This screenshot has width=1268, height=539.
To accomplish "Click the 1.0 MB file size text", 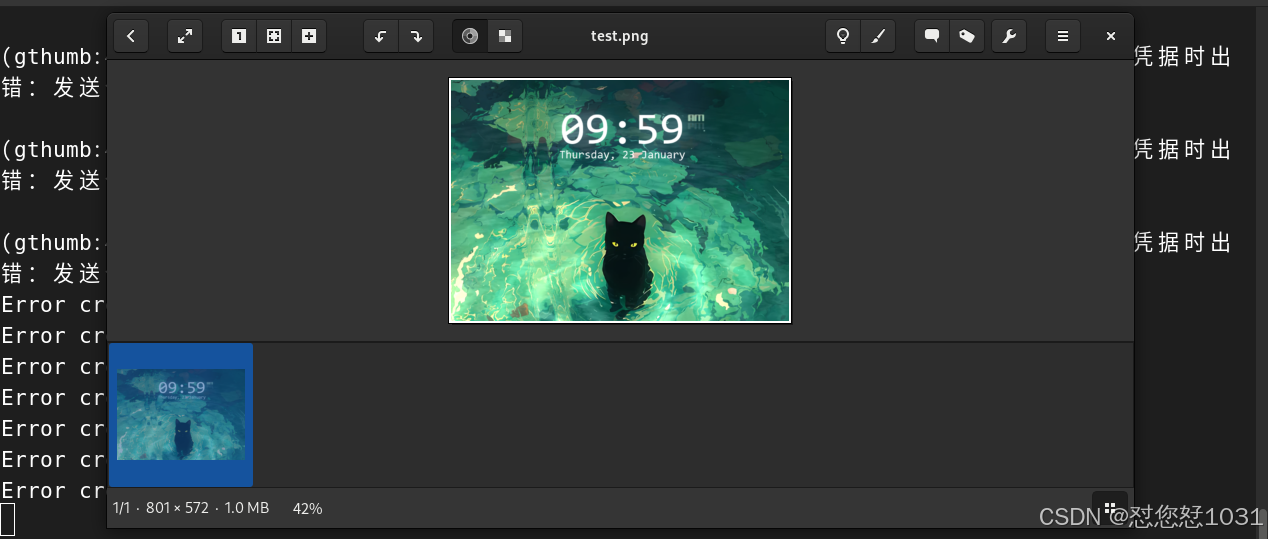I will (247, 508).
